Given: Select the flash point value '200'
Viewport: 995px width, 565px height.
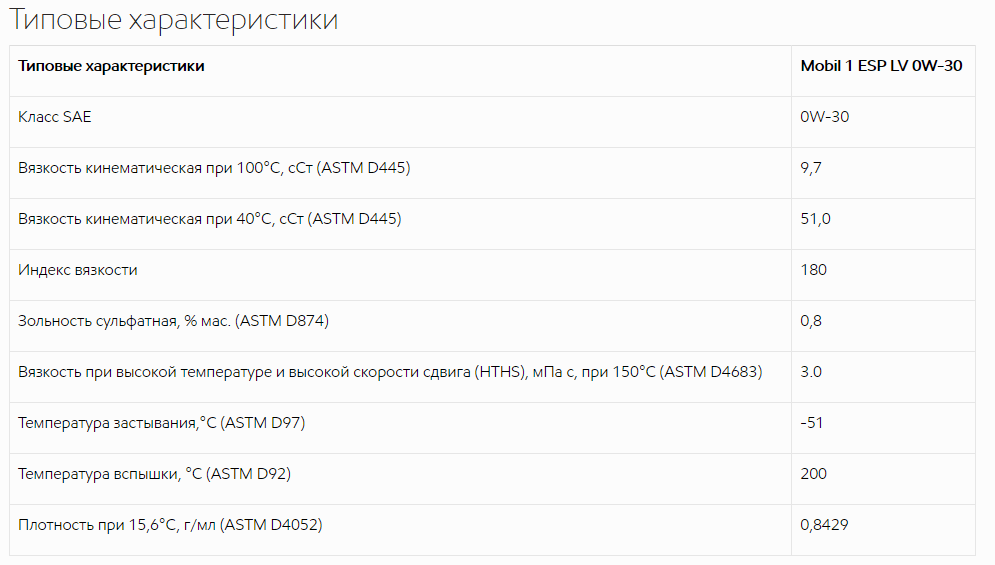Looking at the screenshot, I should (814, 474).
